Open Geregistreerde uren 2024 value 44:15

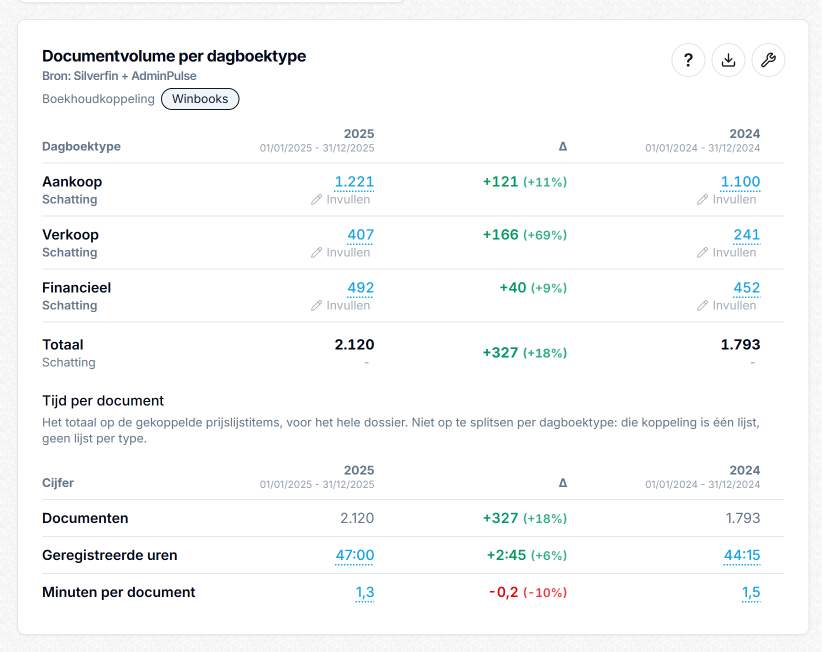742,556
